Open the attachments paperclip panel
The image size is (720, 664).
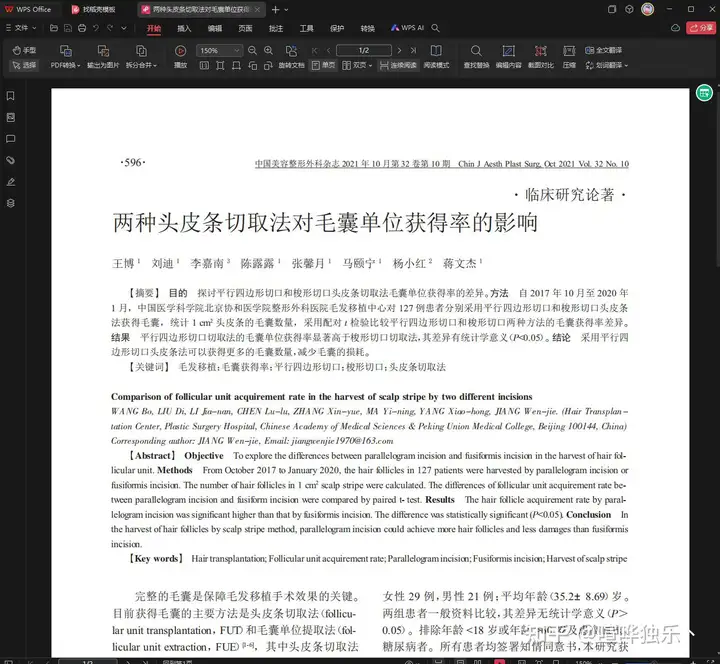[x=10, y=160]
